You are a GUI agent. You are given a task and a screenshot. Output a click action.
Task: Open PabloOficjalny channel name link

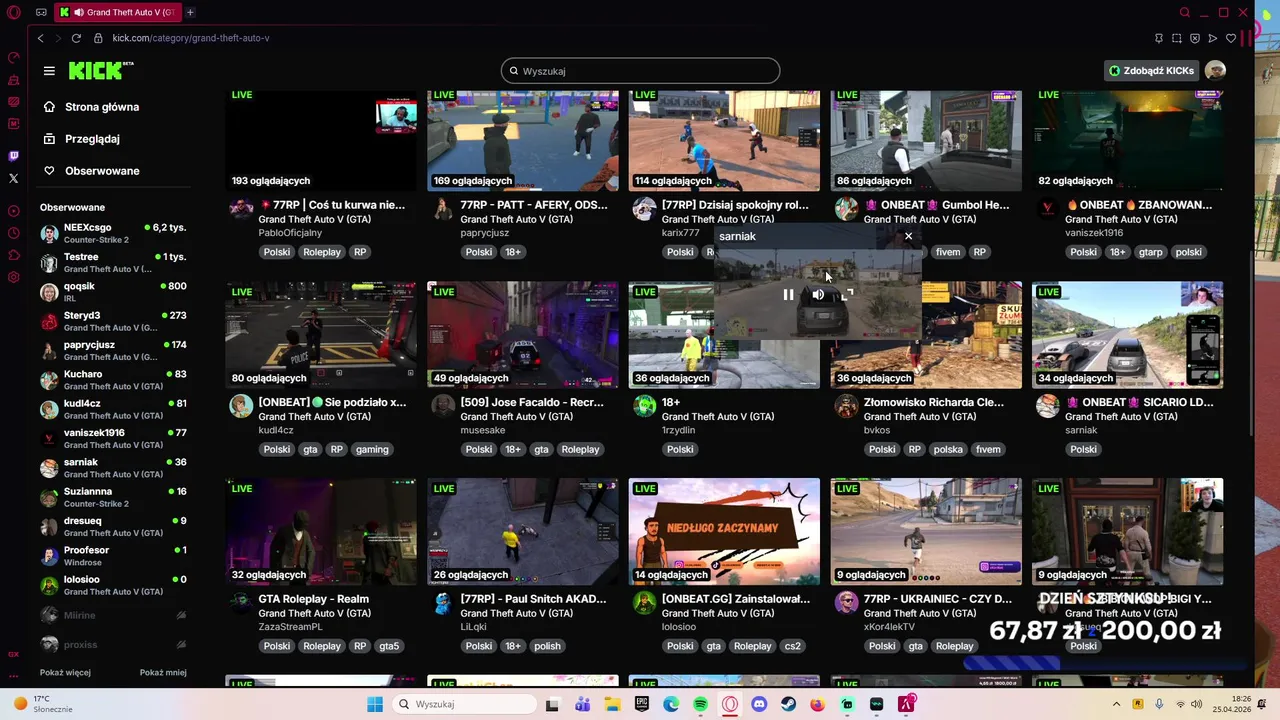coord(290,233)
